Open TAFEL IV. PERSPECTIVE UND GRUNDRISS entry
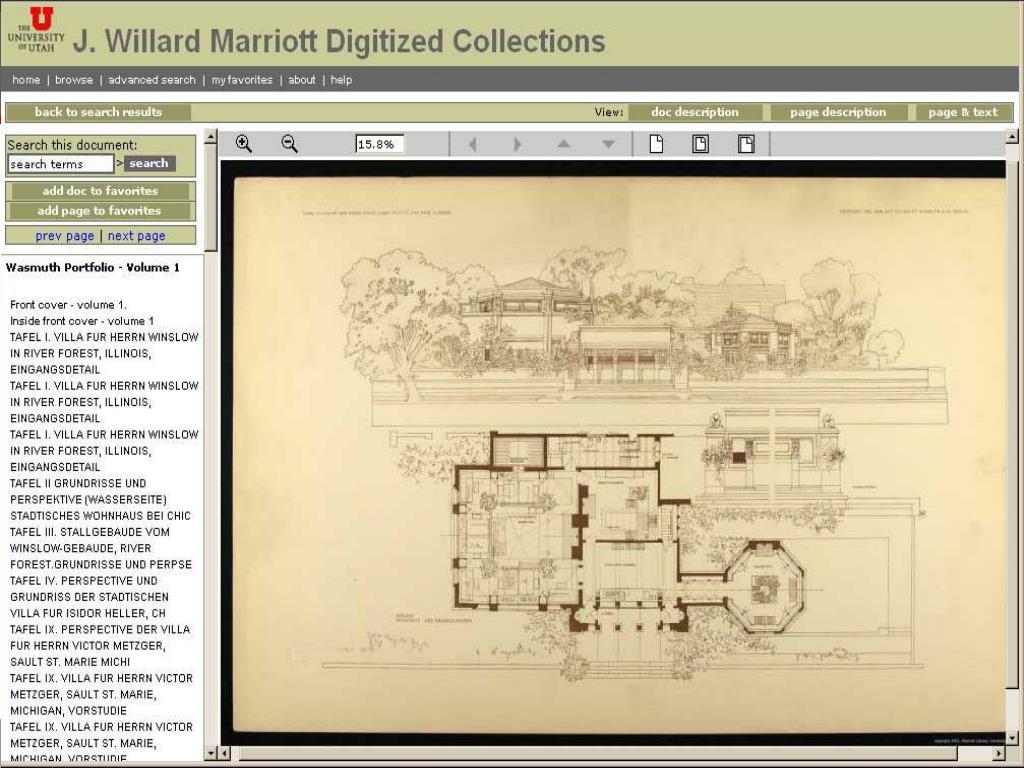Image resolution: width=1024 pixels, height=768 pixels. click(x=89, y=597)
